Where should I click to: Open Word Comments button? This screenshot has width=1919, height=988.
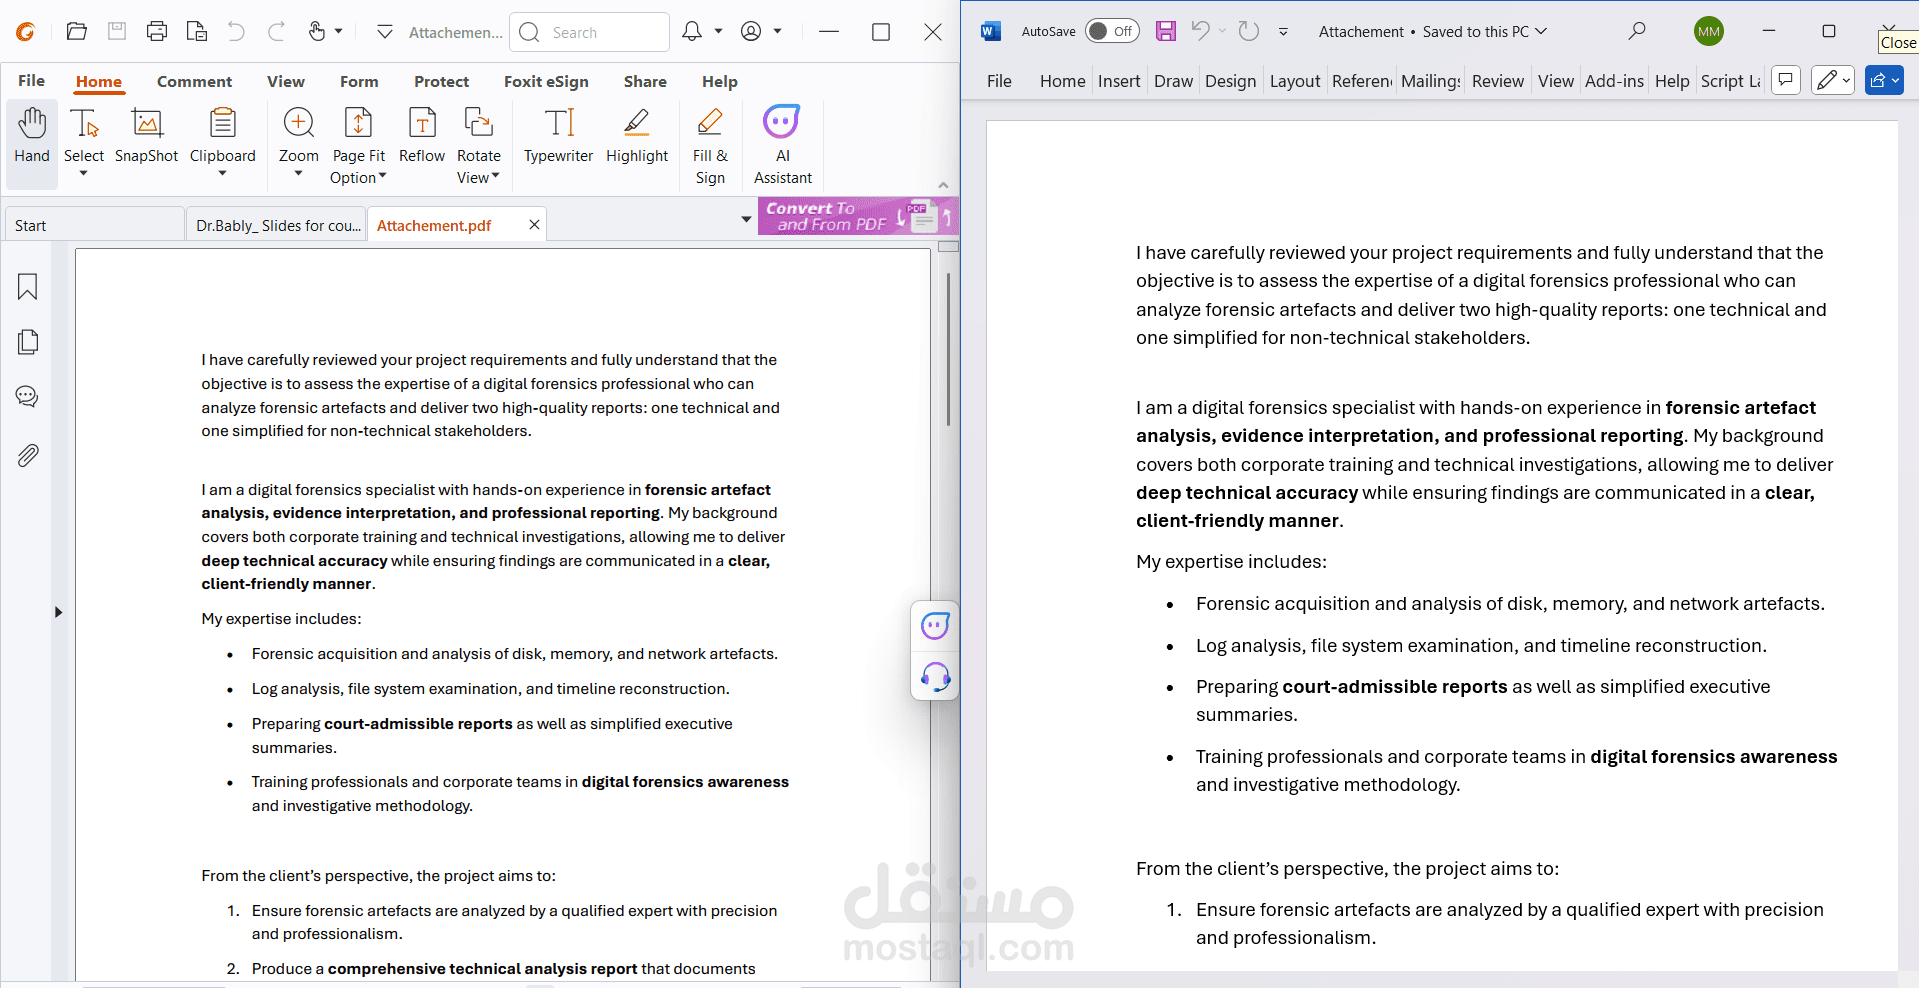(x=1786, y=80)
